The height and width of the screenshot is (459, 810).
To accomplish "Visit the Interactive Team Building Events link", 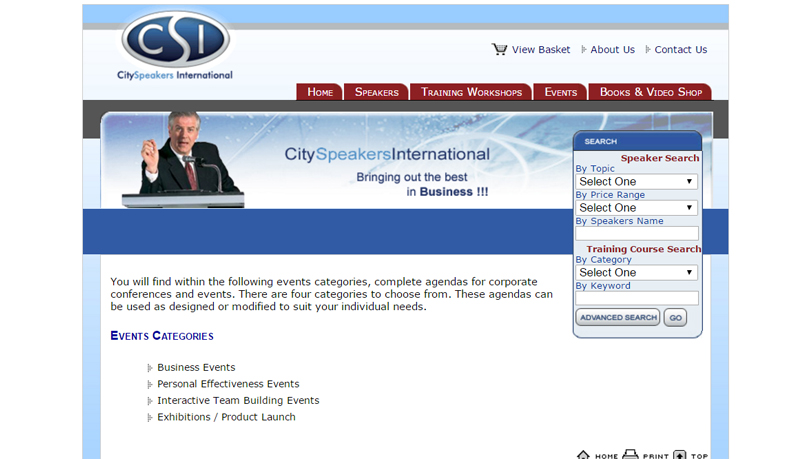I will click(238, 400).
